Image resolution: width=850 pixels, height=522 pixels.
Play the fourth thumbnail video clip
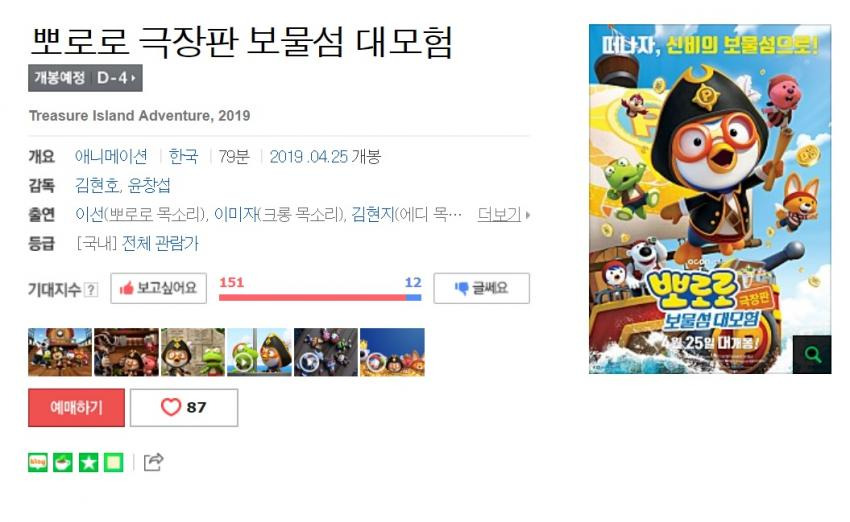[x=259, y=352]
